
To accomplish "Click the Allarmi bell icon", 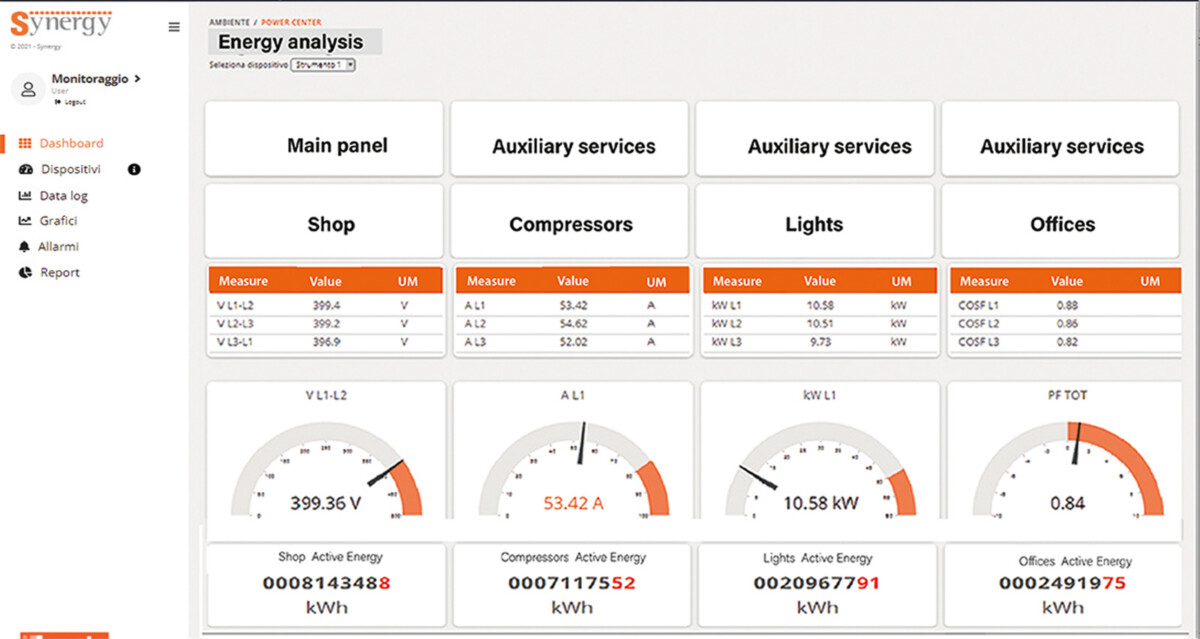I will pos(25,247).
